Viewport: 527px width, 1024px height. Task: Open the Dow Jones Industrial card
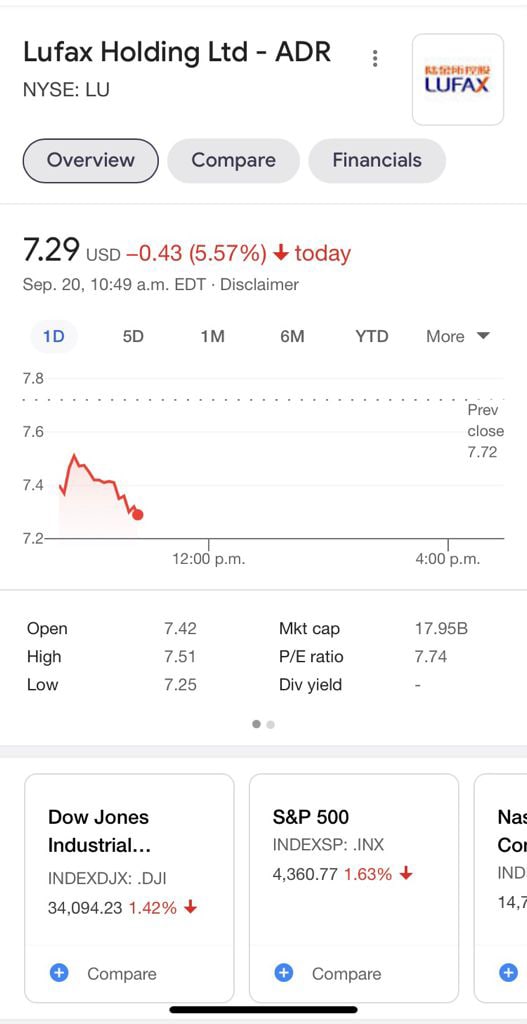(129, 888)
